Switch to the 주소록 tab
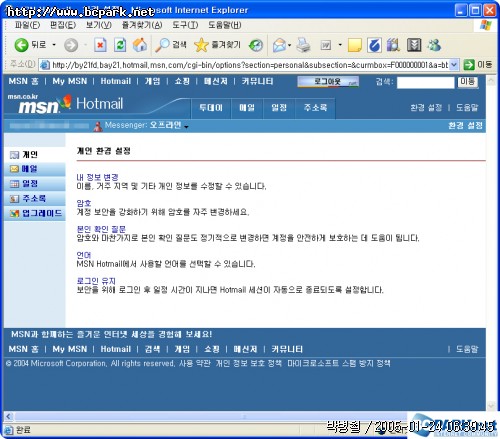 pos(315,108)
